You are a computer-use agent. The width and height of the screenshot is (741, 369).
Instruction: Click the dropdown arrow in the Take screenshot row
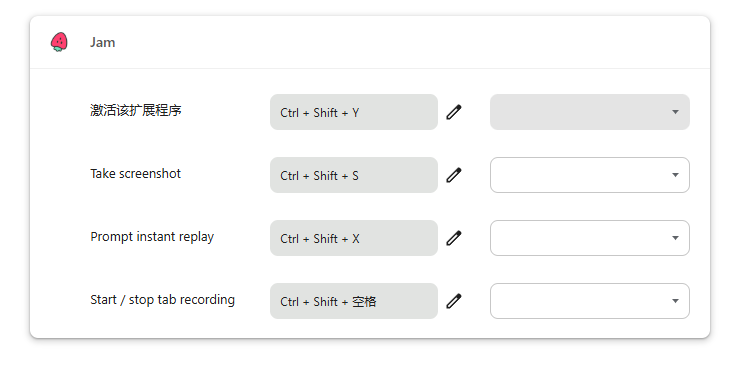coord(675,175)
